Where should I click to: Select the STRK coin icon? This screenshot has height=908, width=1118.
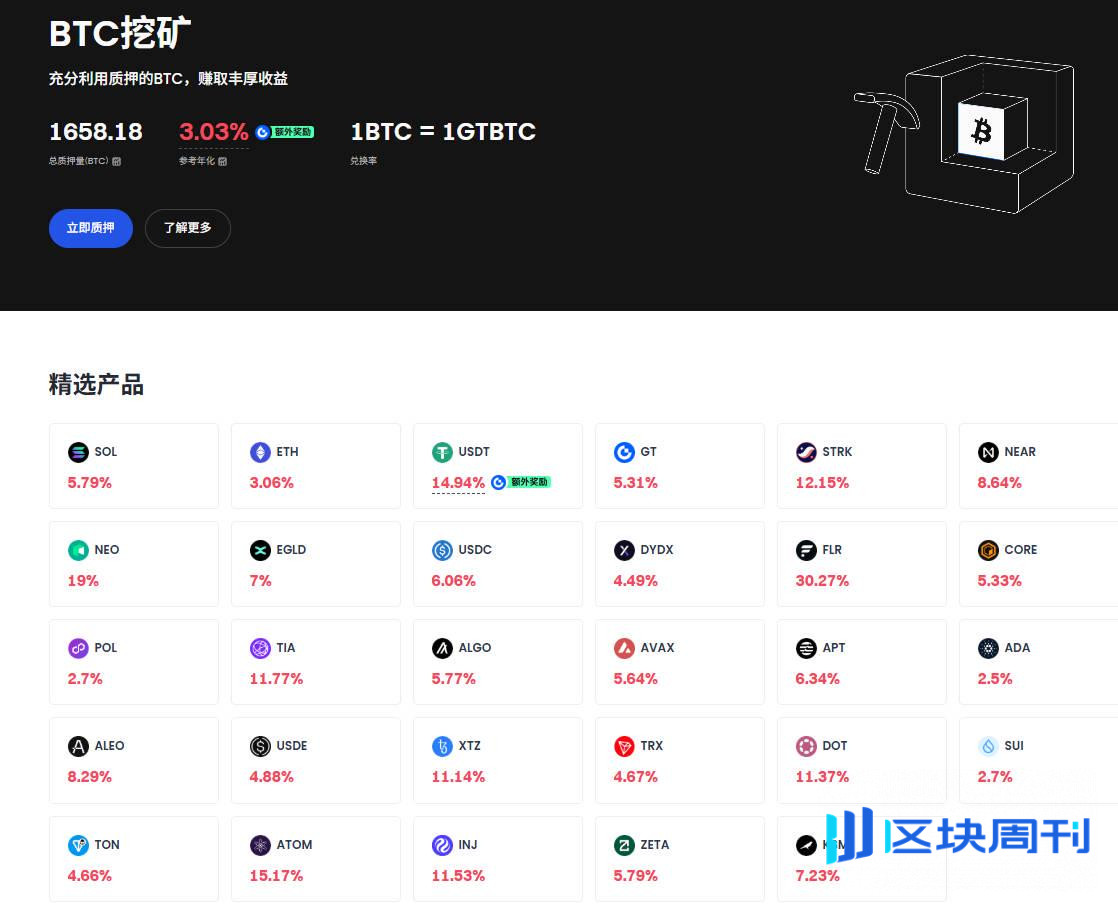pyautogui.click(x=806, y=452)
